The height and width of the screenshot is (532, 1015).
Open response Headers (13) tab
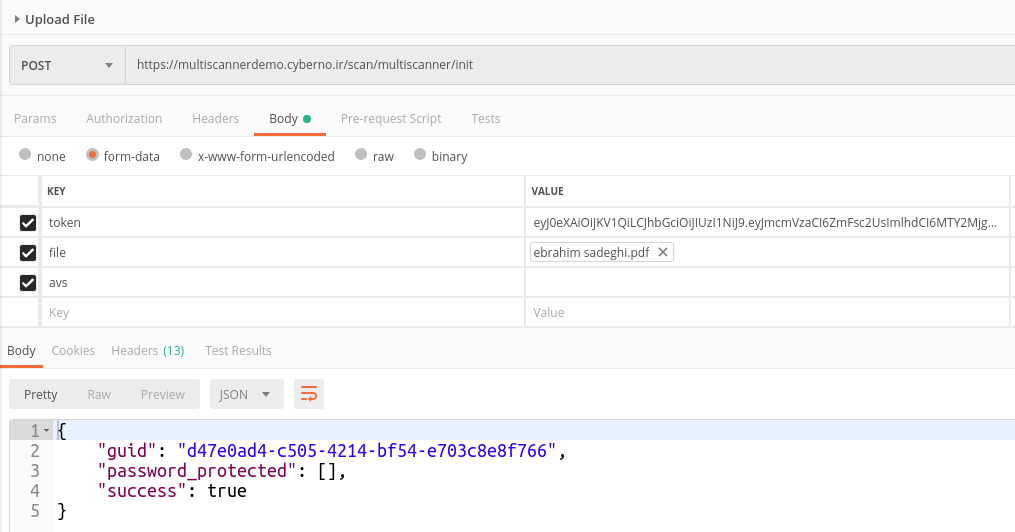pyautogui.click(x=147, y=350)
